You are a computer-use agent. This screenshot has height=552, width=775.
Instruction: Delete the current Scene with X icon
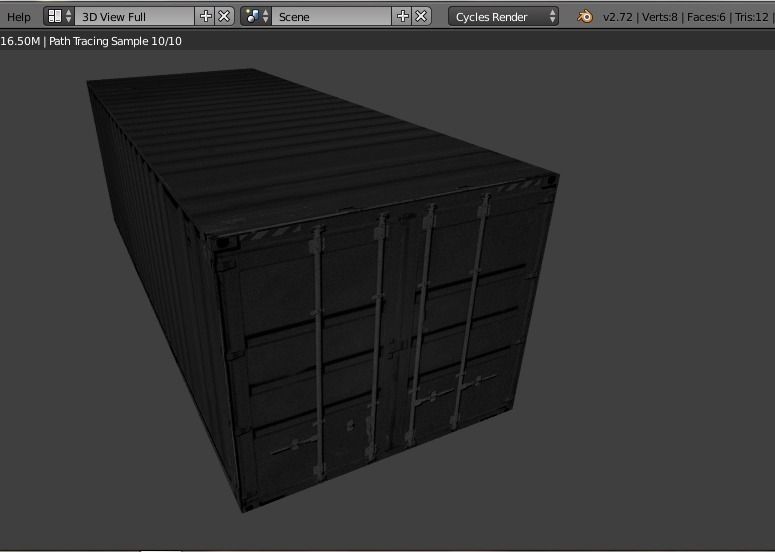coord(421,16)
